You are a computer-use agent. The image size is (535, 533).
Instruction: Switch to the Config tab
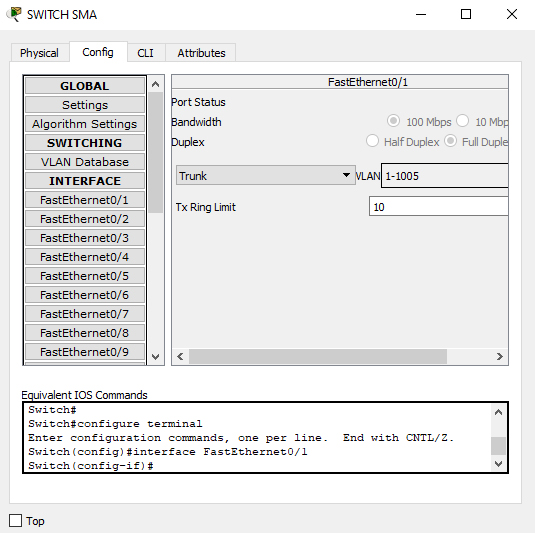click(98, 52)
